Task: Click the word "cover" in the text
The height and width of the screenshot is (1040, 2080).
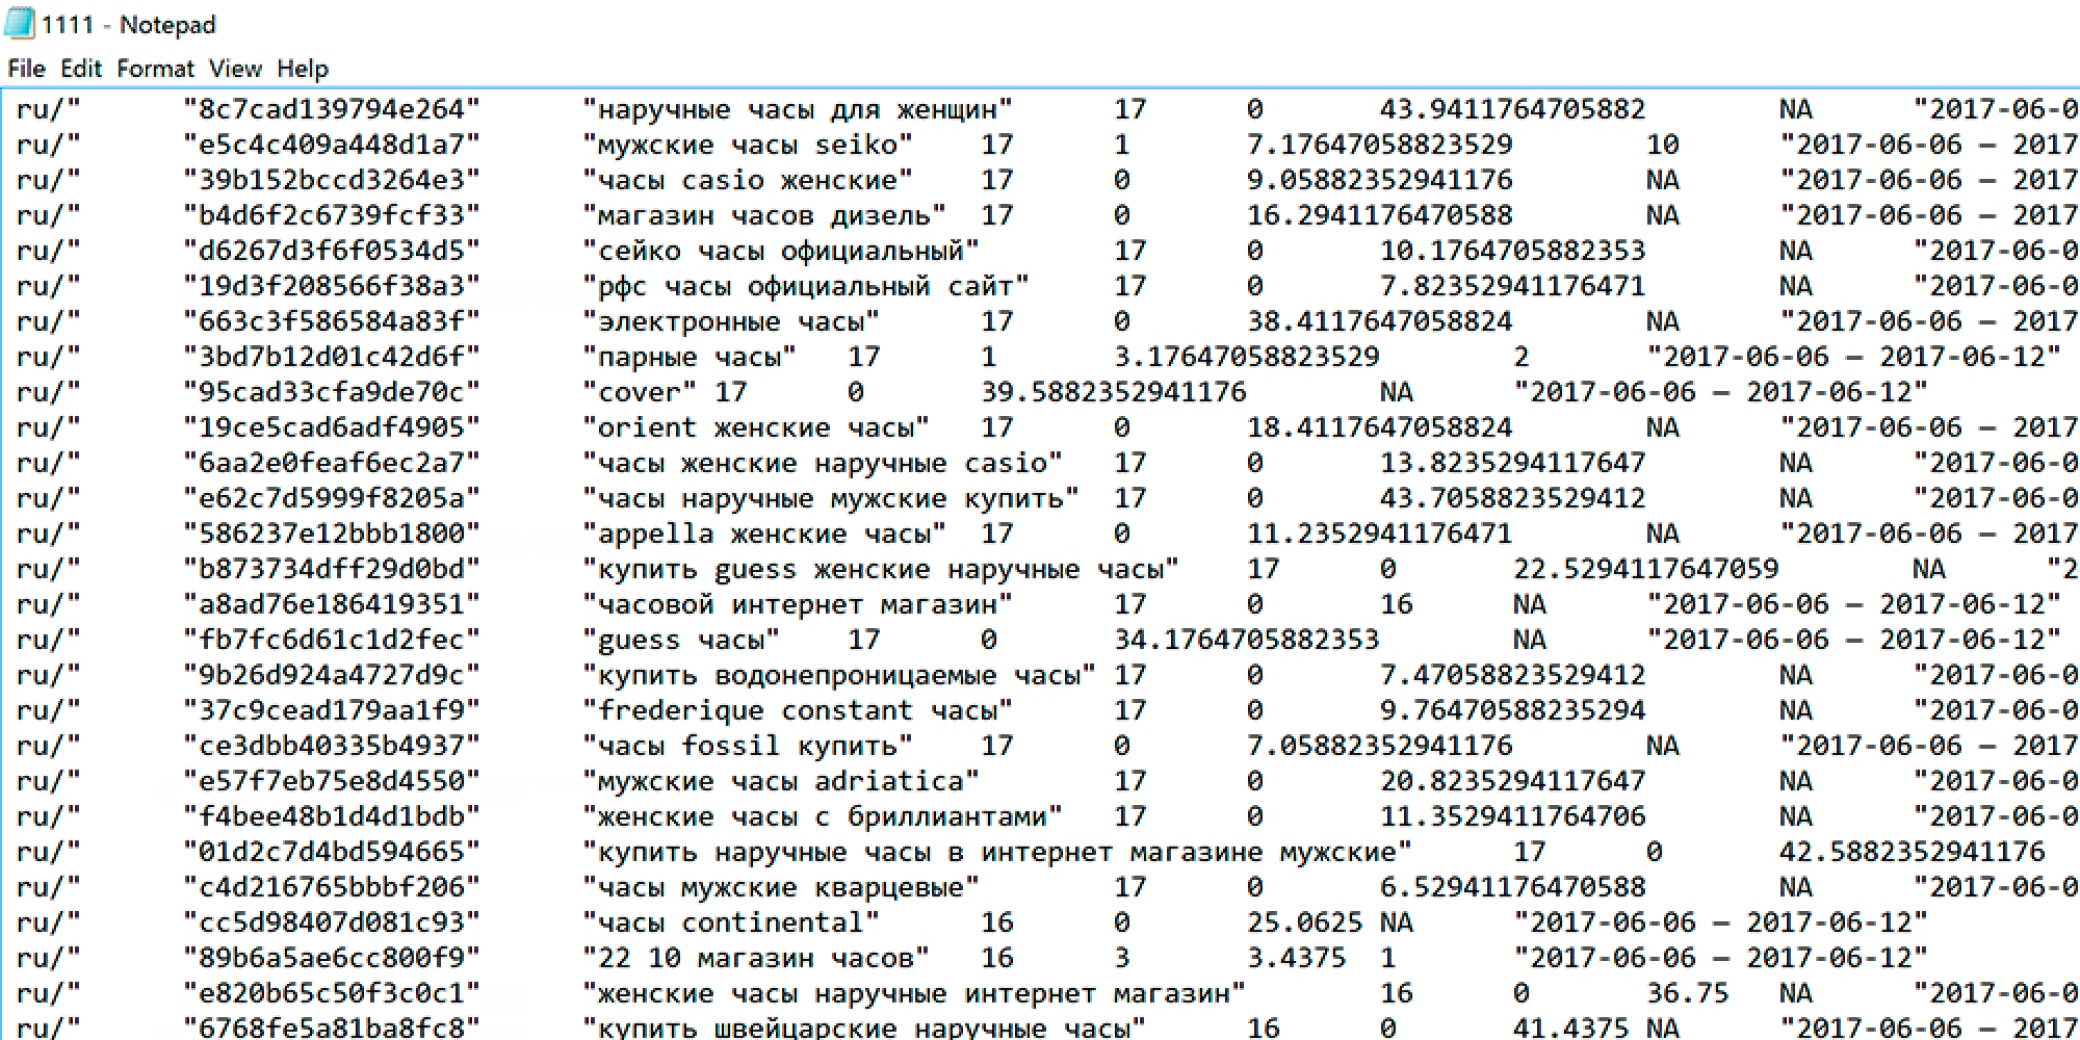Action: [640, 392]
